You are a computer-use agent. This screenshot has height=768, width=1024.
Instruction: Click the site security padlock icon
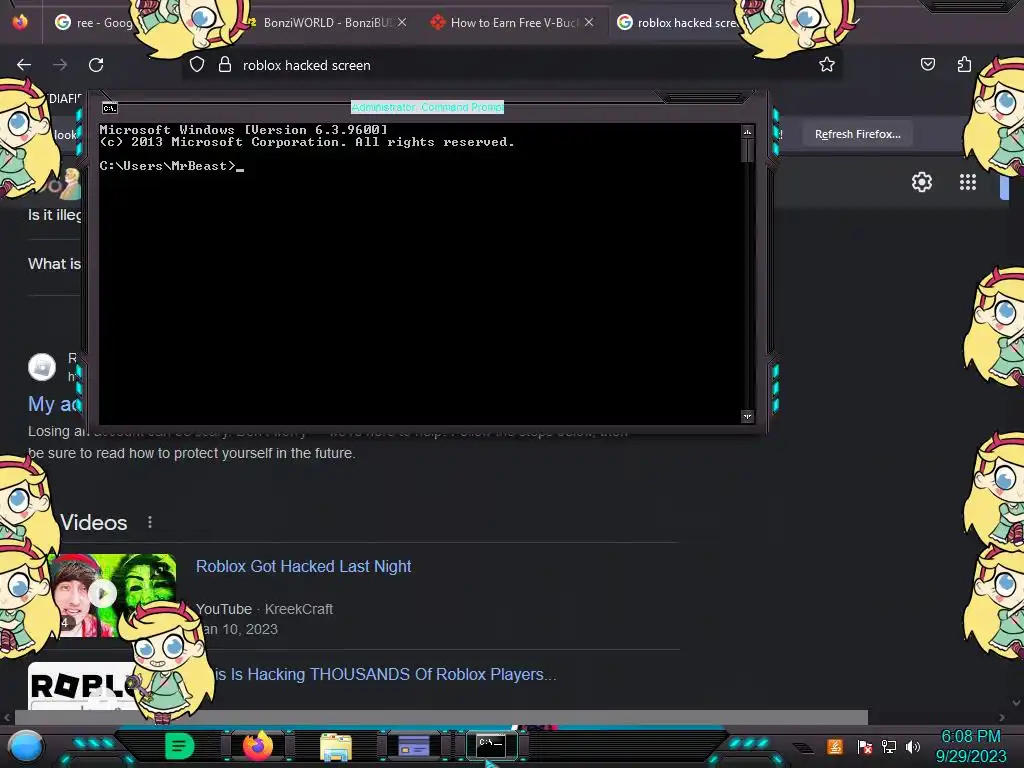point(225,64)
